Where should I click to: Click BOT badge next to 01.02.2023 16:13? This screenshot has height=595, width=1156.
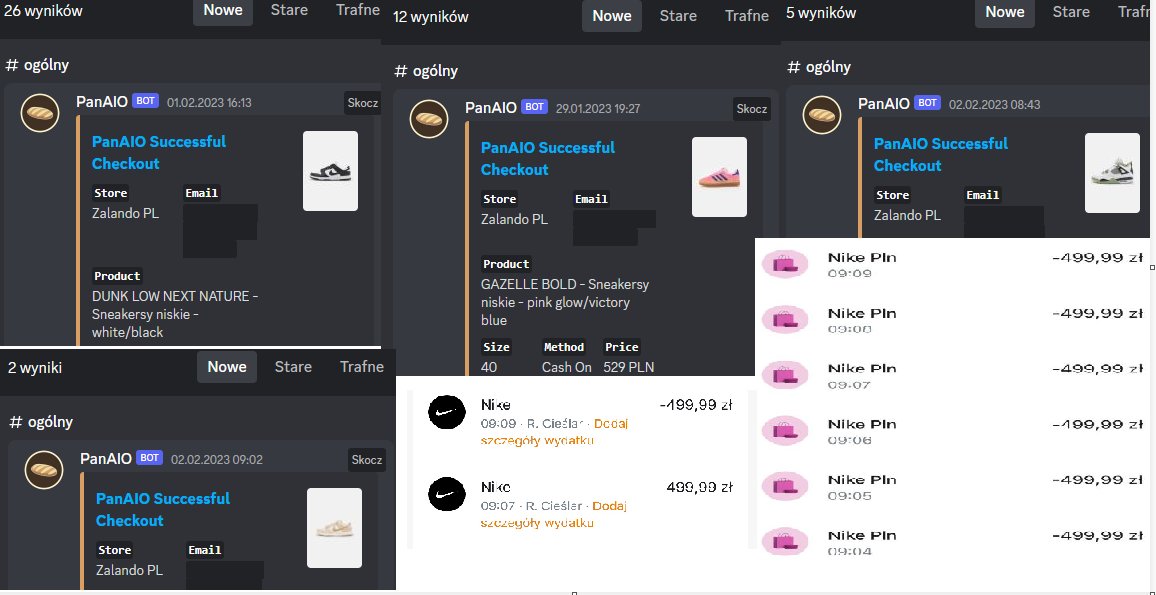(145, 101)
